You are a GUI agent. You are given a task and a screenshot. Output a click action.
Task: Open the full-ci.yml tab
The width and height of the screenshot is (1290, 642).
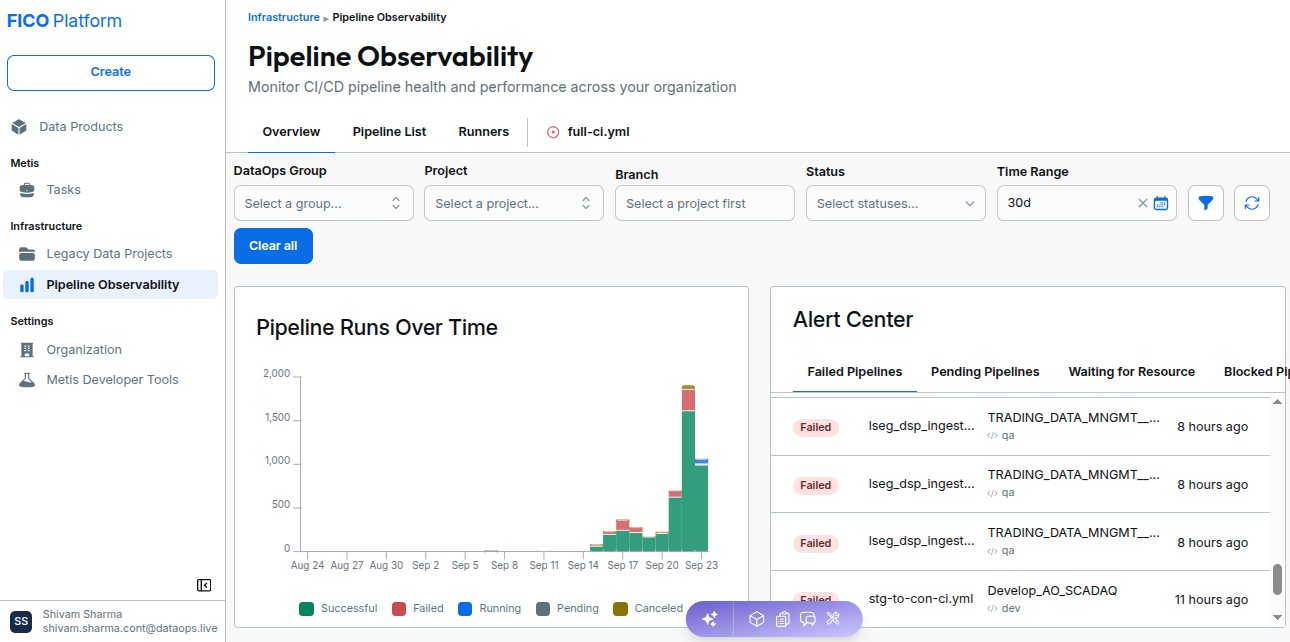588,132
